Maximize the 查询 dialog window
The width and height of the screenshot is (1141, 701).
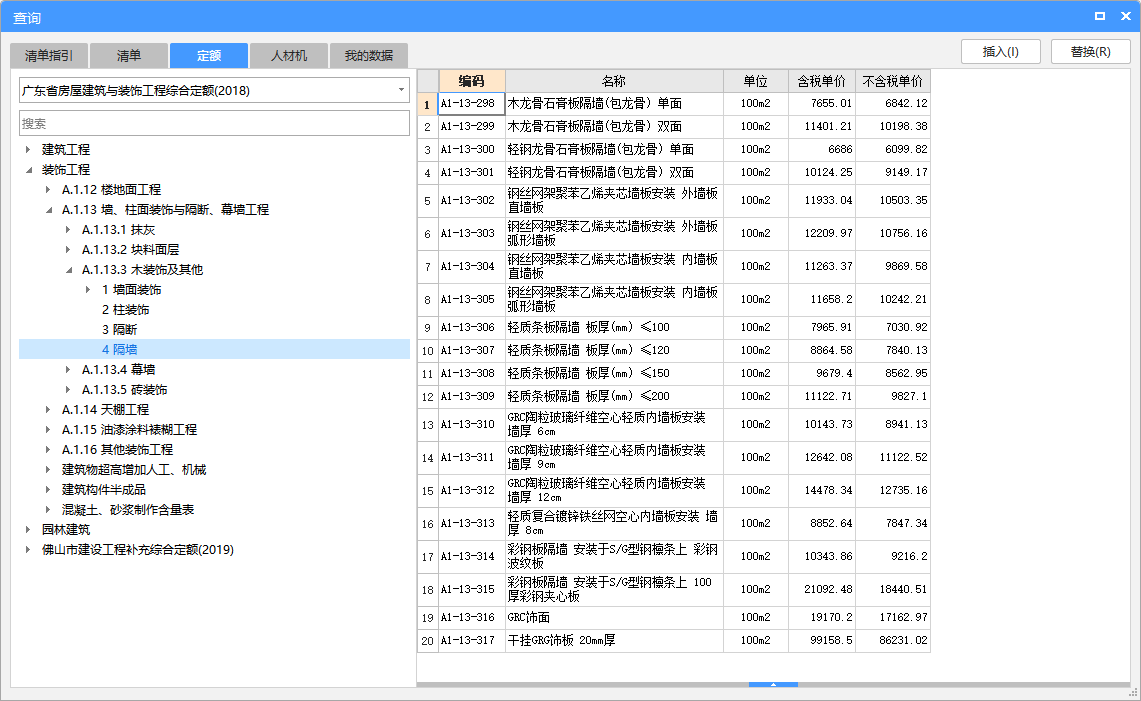pyautogui.click(x=1100, y=16)
